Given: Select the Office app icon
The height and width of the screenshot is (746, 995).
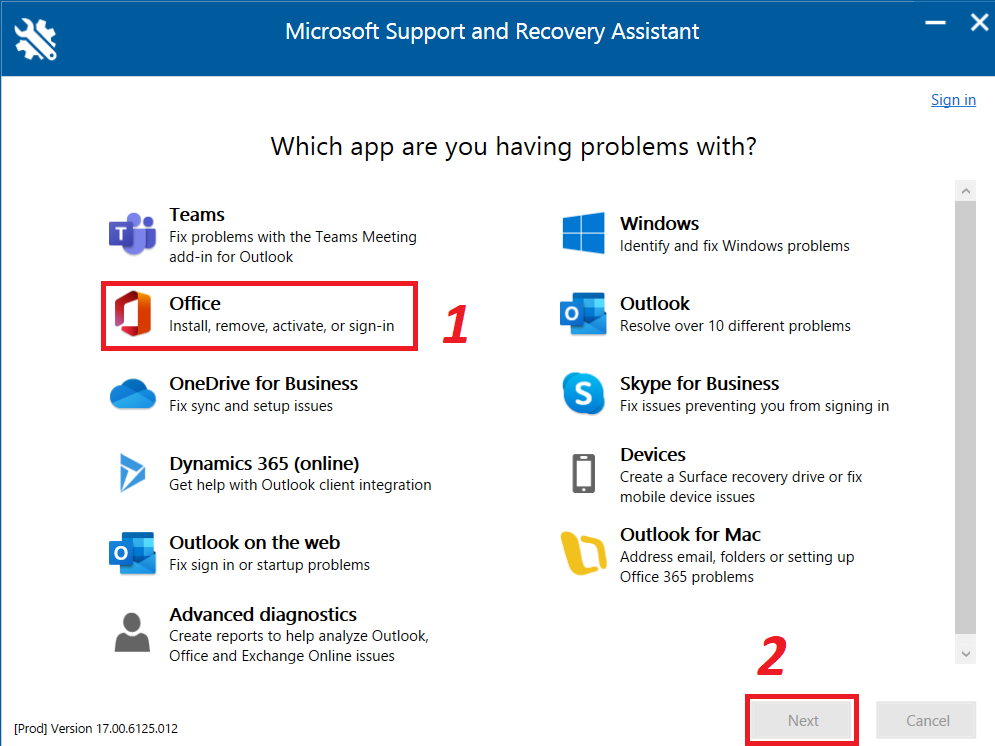Looking at the screenshot, I should (x=133, y=313).
